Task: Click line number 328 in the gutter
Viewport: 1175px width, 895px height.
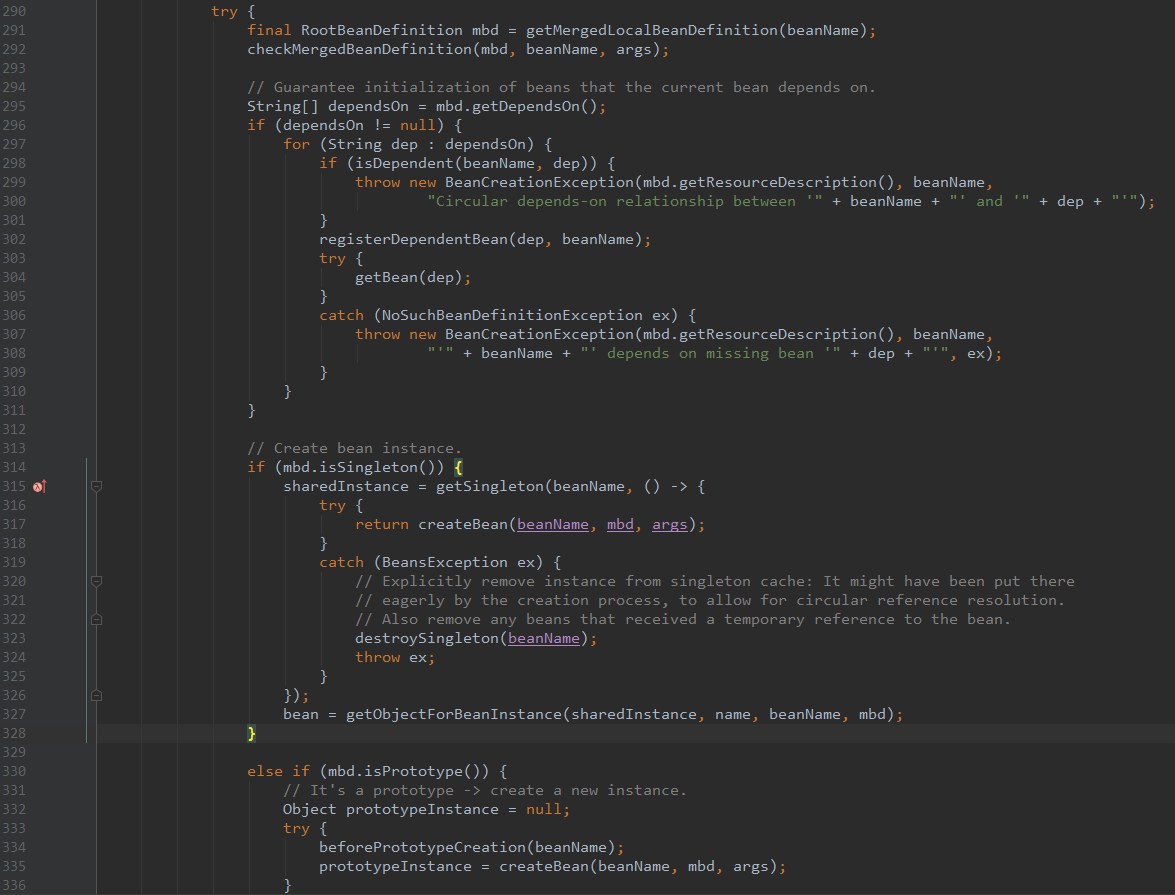Action: 13,733
